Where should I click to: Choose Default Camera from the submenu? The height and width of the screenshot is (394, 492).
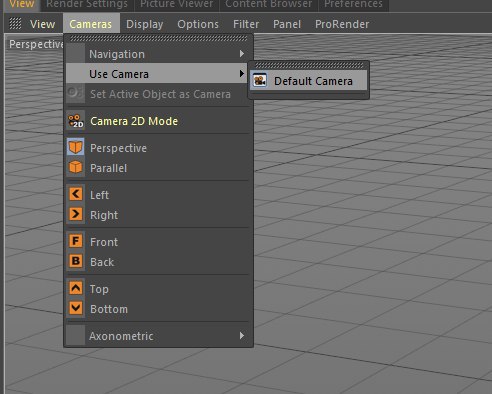[309, 81]
